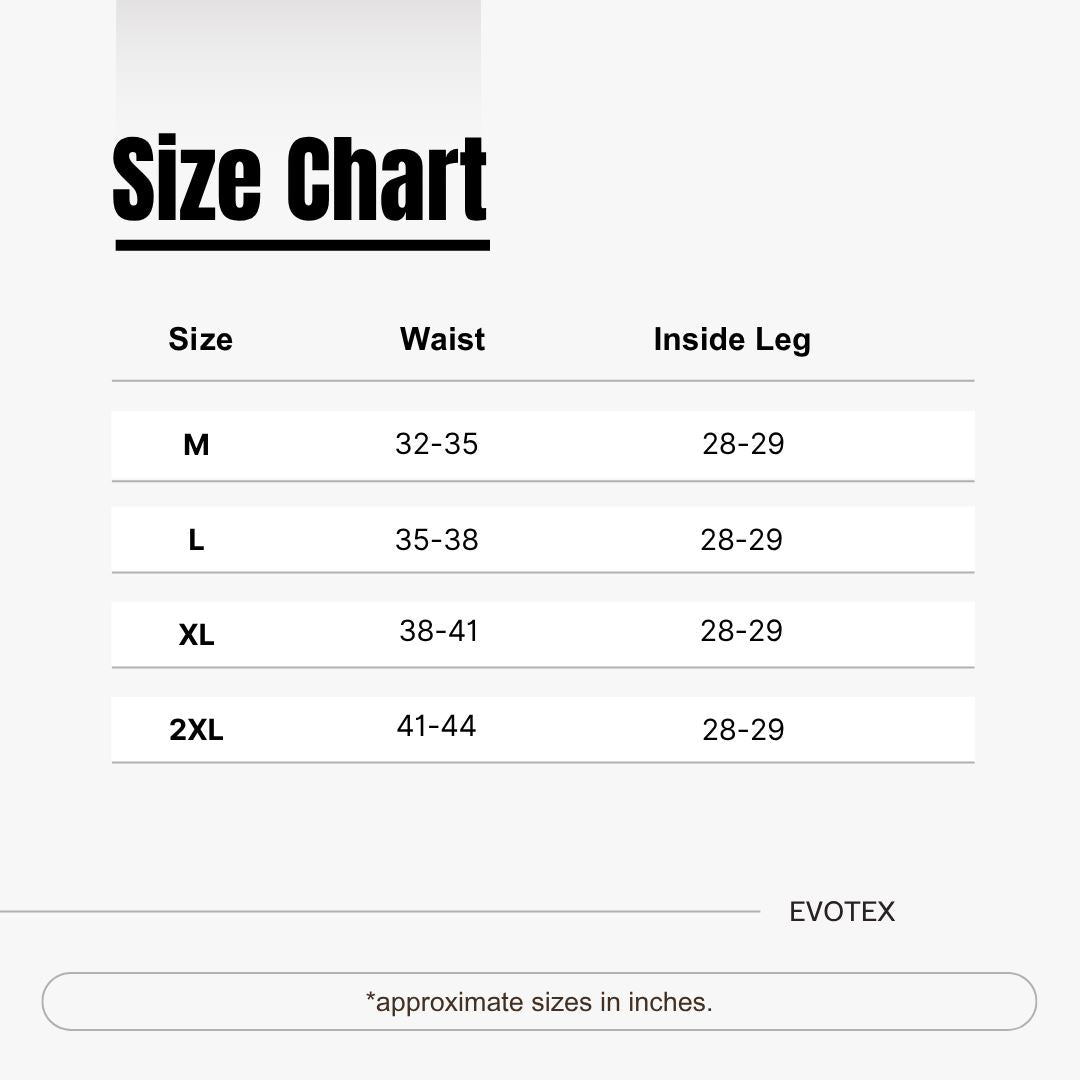Choose the 2XL size row label
The height and width of the screenshot is (1080, 1080).
point(196,730)
